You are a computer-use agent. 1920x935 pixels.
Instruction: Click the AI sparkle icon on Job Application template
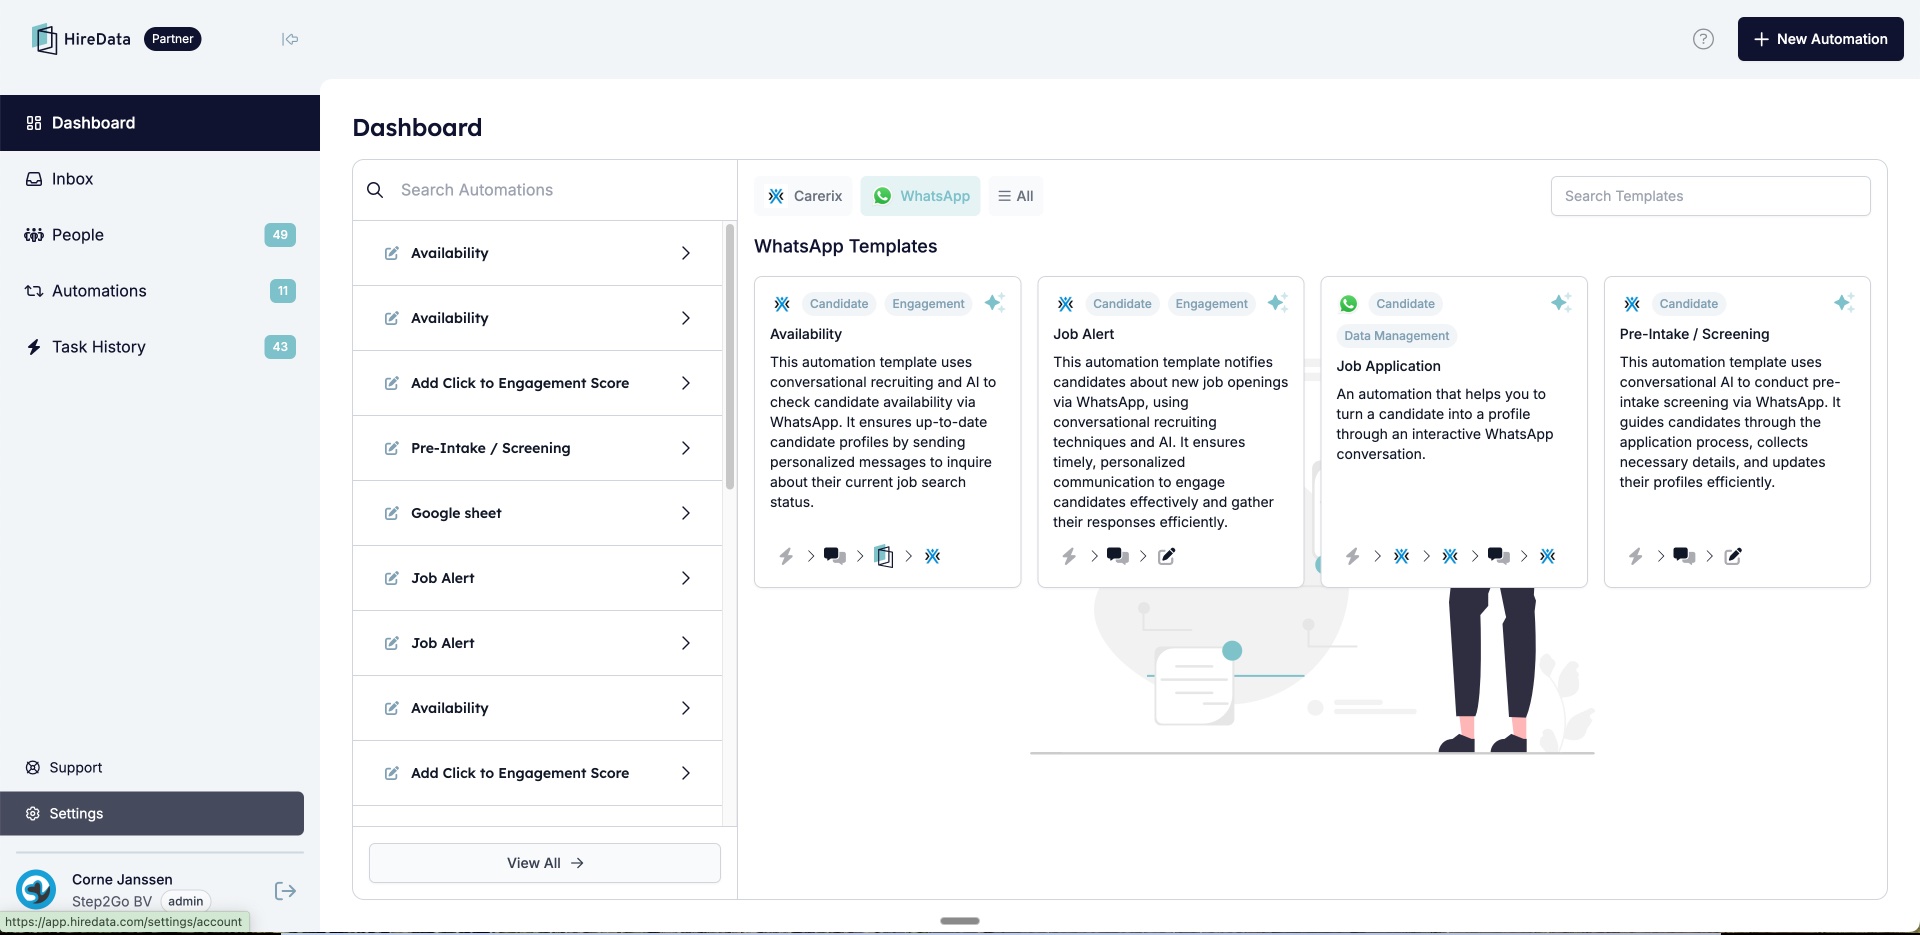(1560, 303)
